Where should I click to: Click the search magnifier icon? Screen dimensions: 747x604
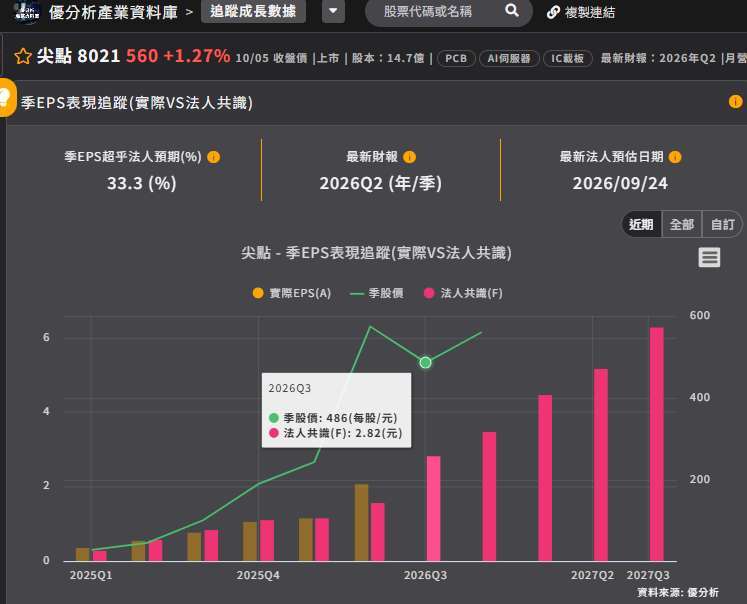point(512,10)
